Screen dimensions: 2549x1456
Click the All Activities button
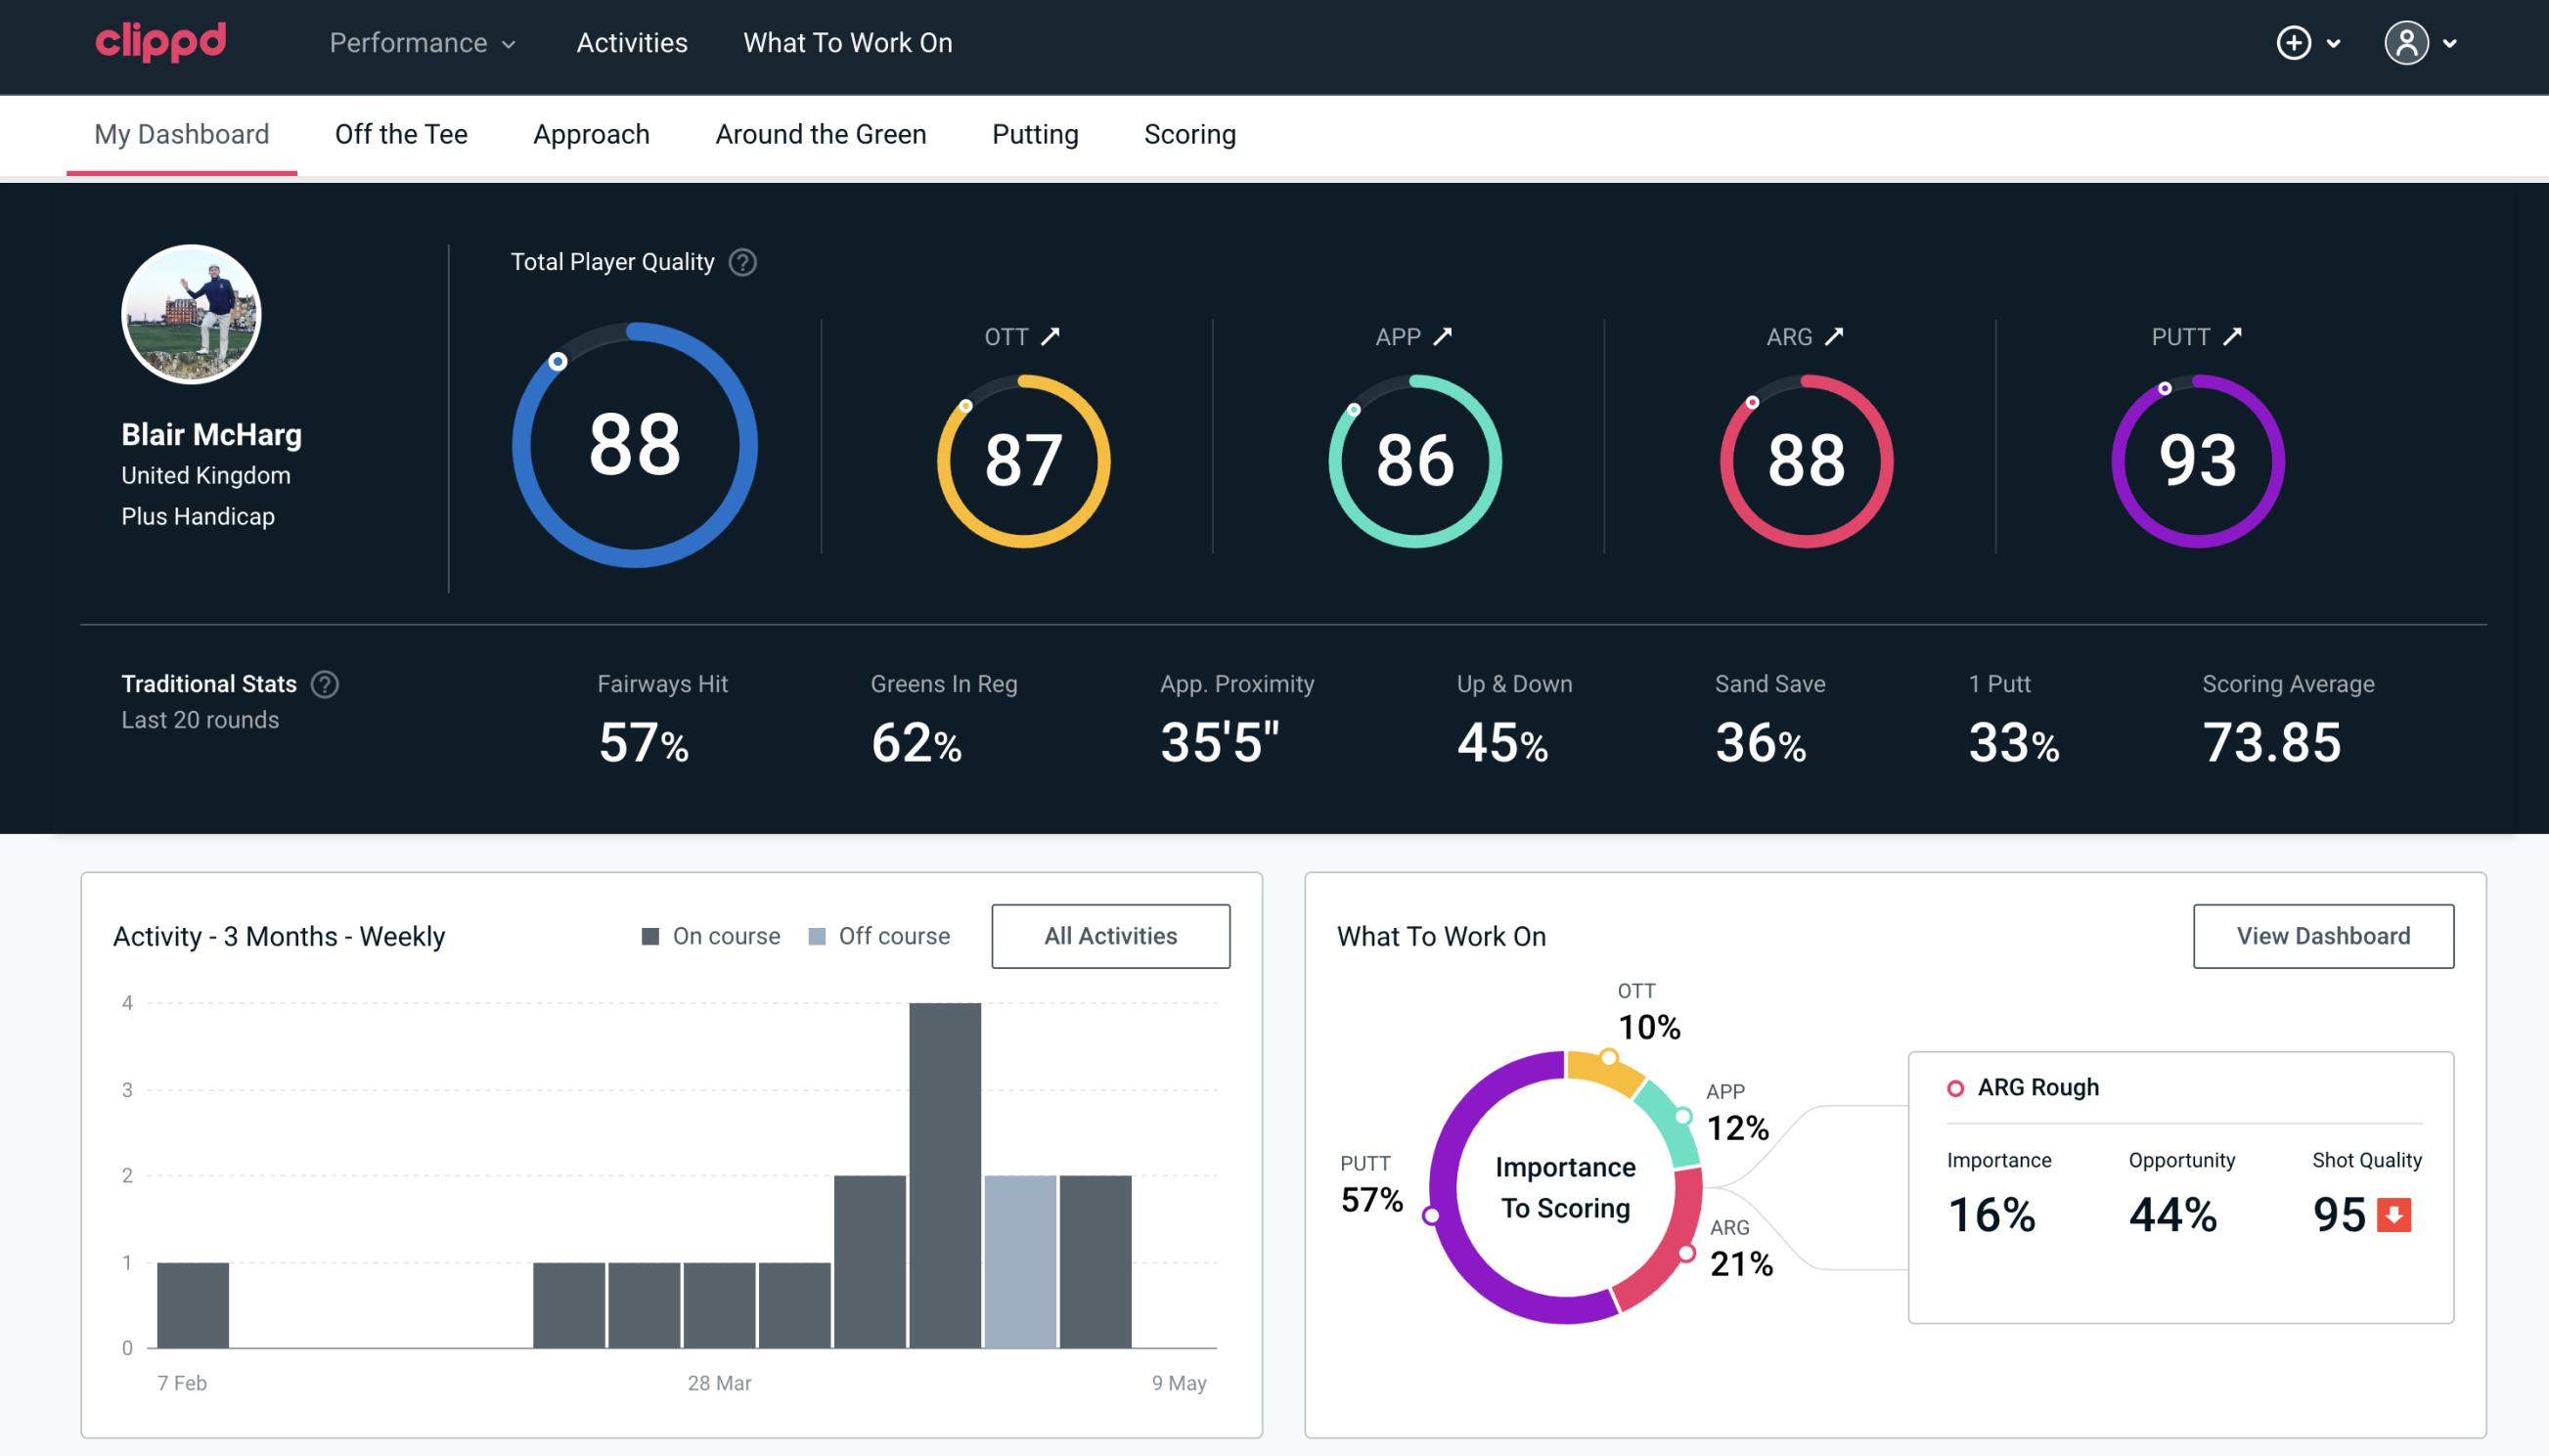click(x=1110, y=935)
